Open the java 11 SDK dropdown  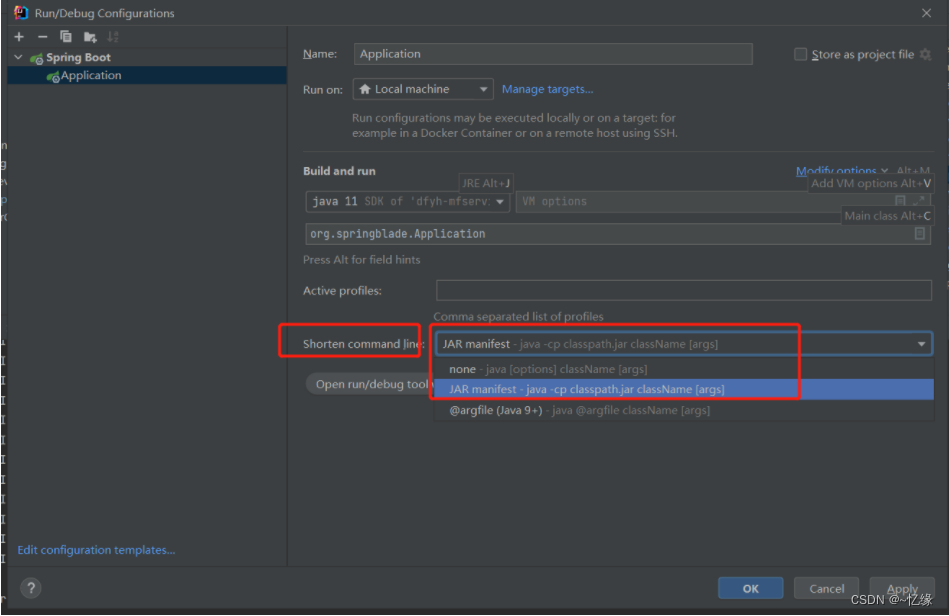[408, 202]
